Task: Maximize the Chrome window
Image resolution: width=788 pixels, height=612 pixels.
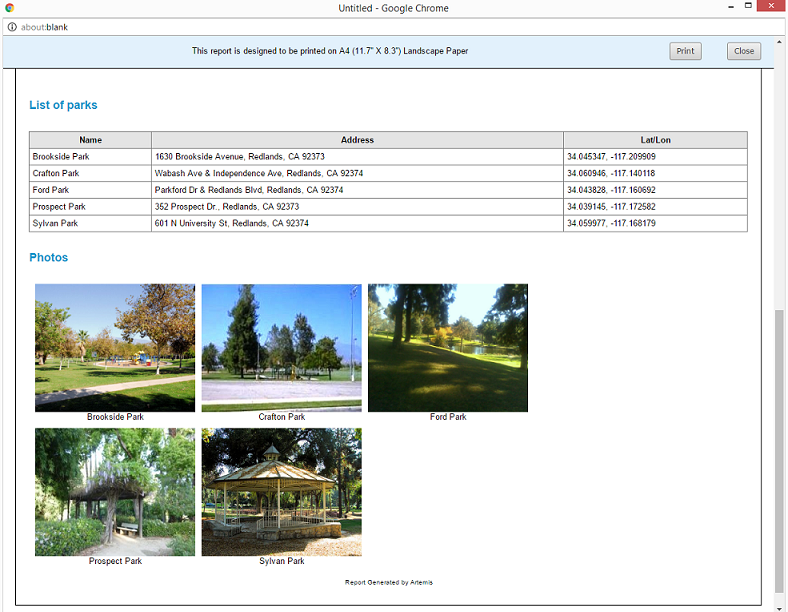Action: coord(748,6)
